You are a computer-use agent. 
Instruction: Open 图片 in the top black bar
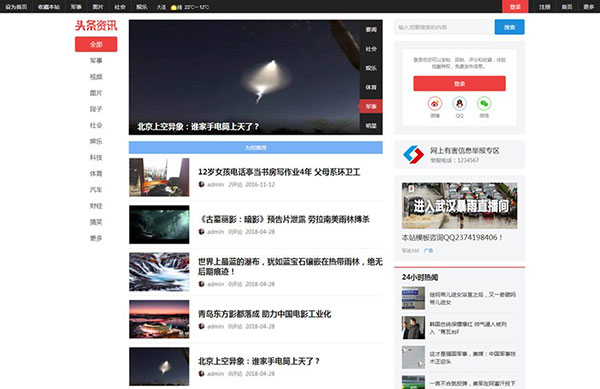coord(98,7)
